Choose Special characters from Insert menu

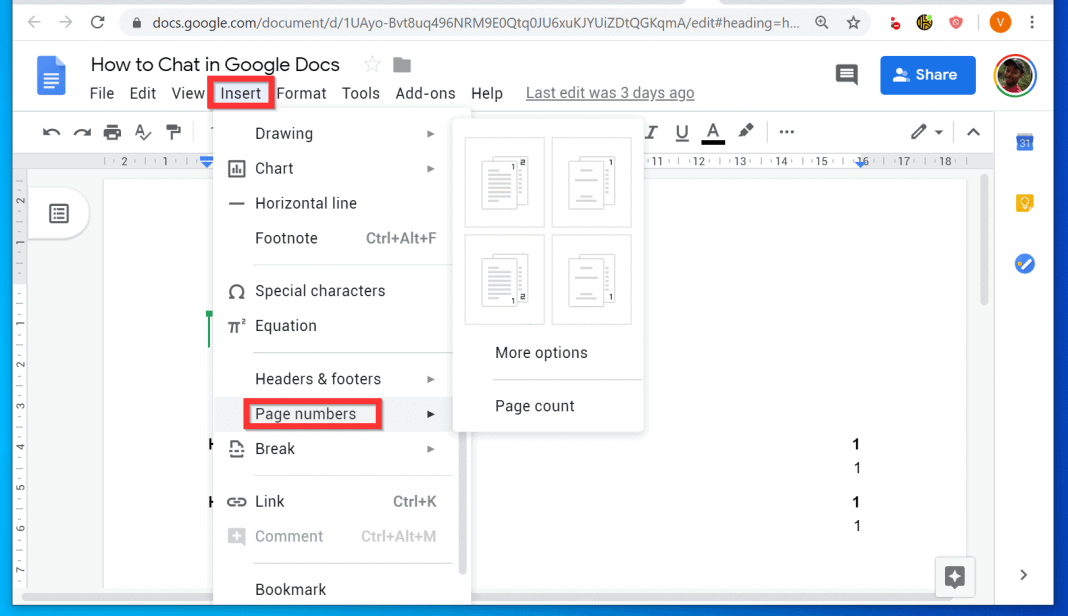point(320,291)
